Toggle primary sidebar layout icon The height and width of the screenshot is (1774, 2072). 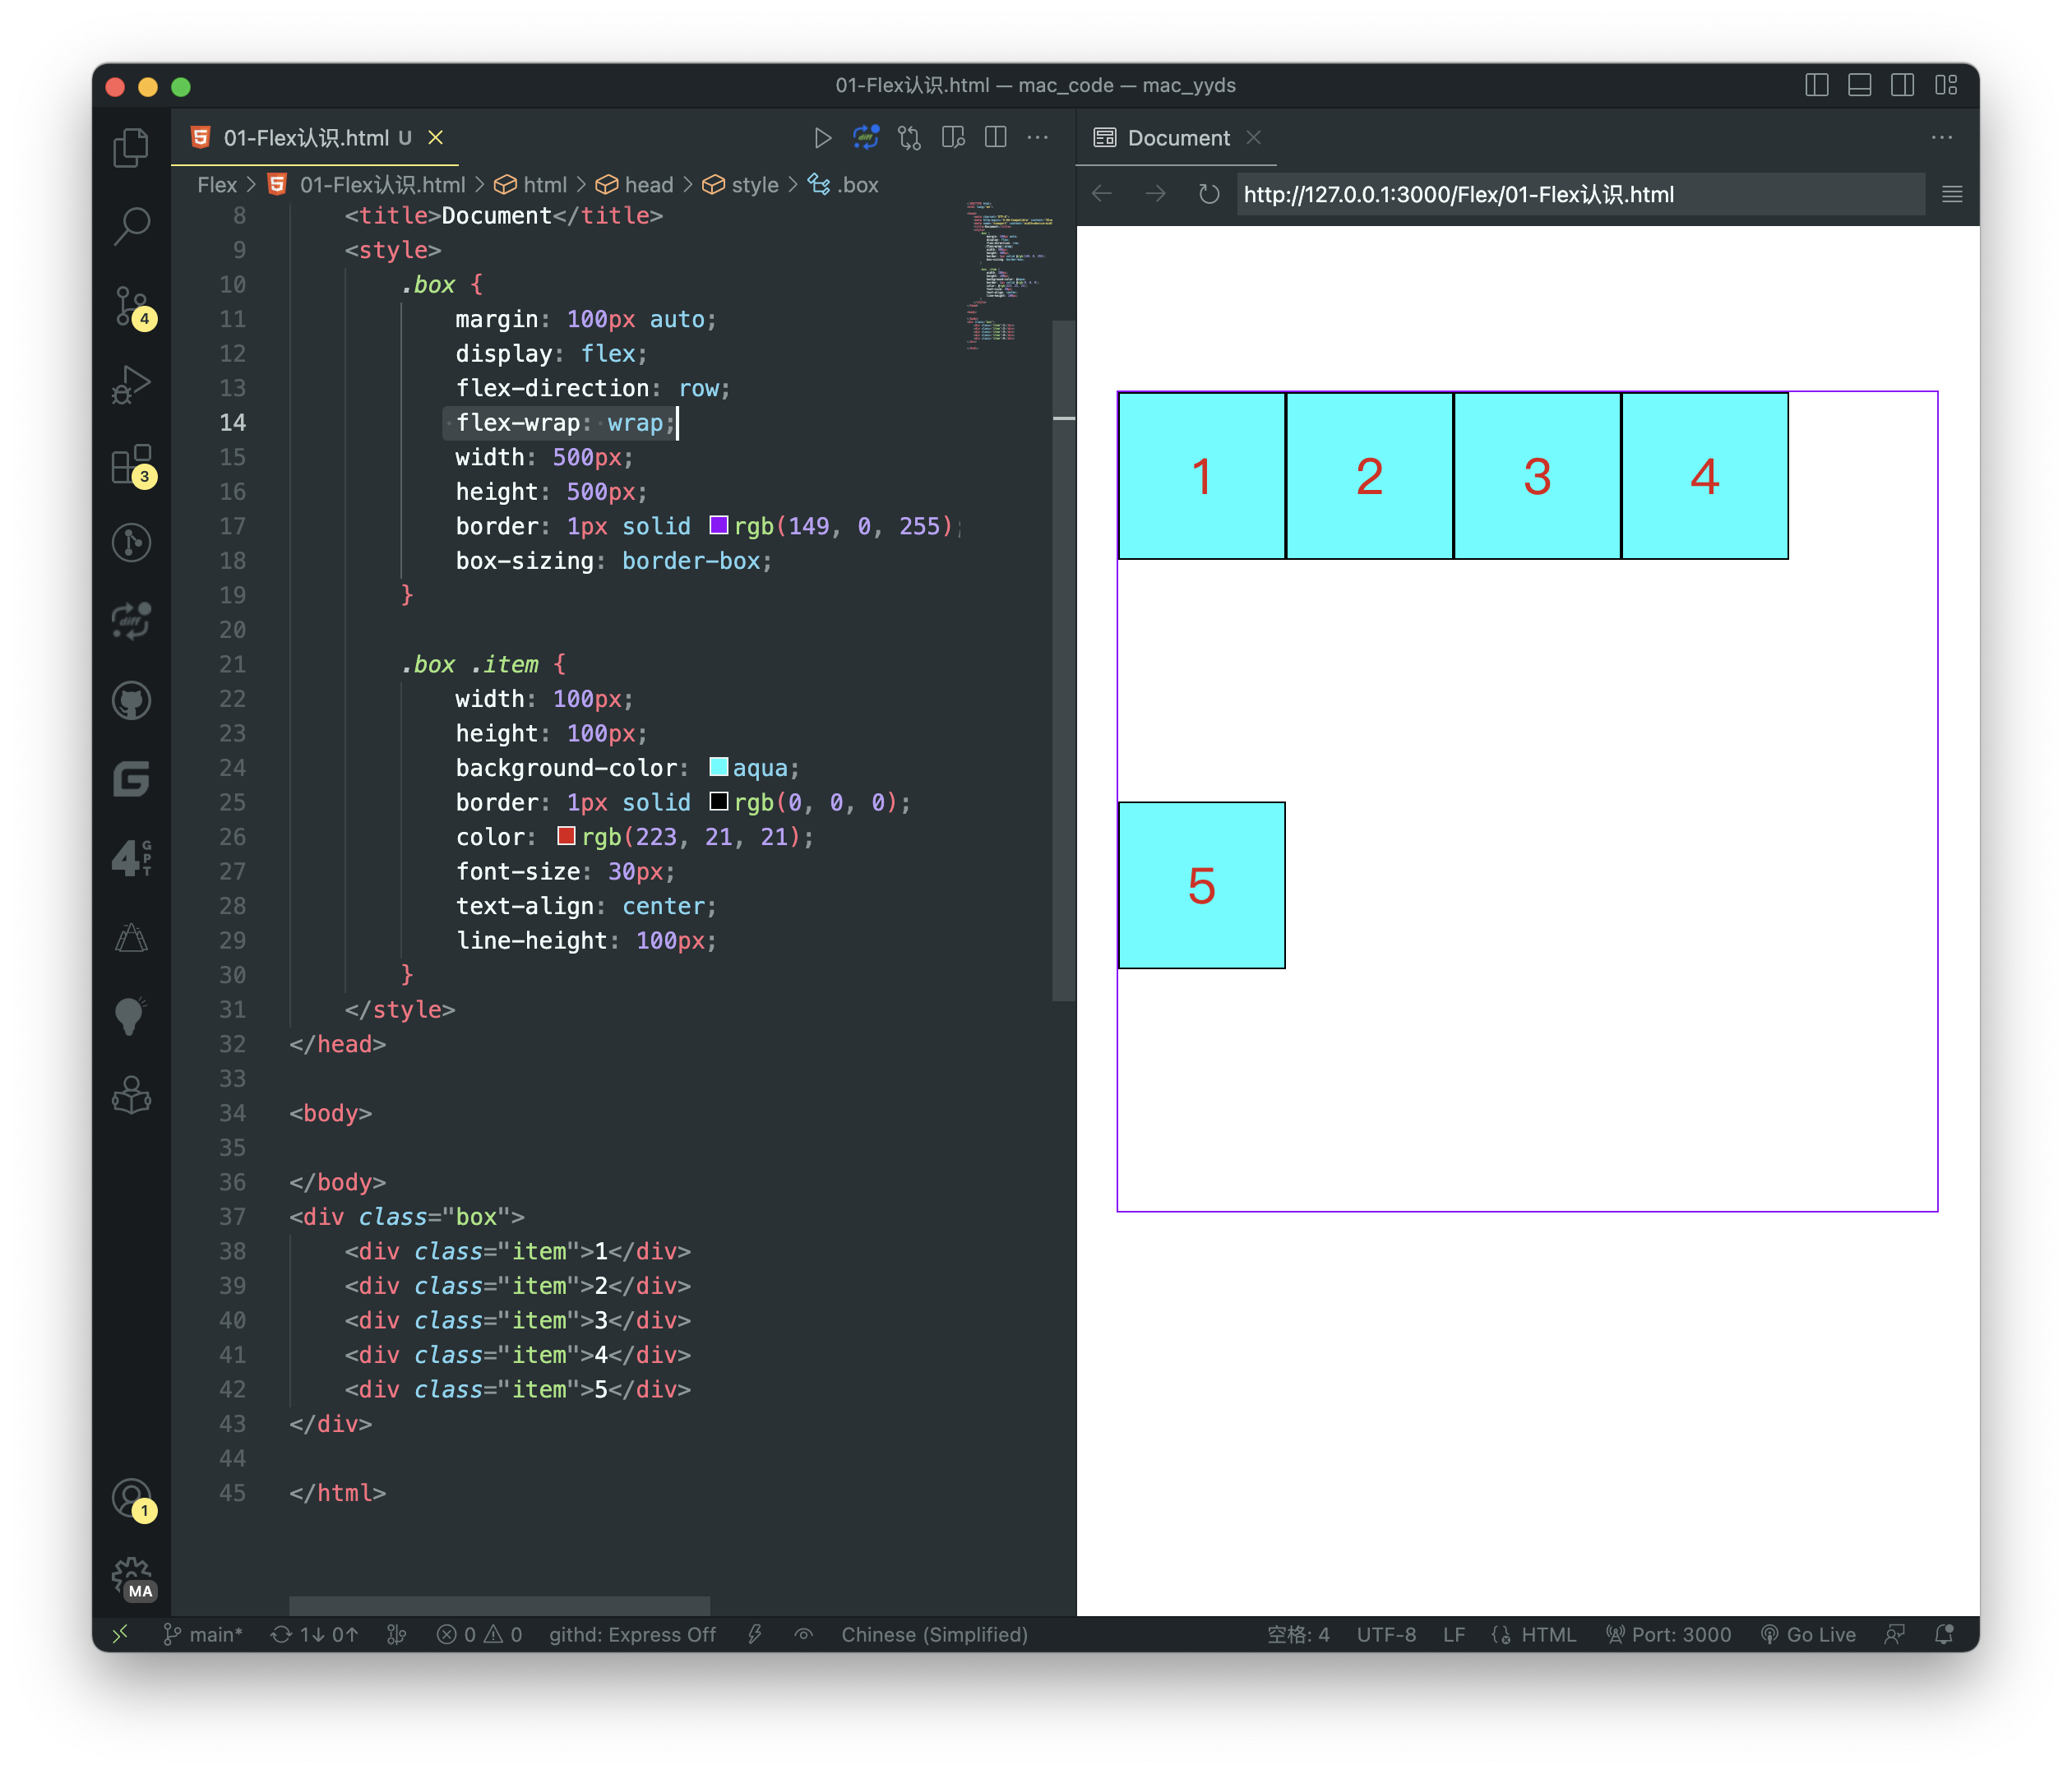click(1817, 85)
